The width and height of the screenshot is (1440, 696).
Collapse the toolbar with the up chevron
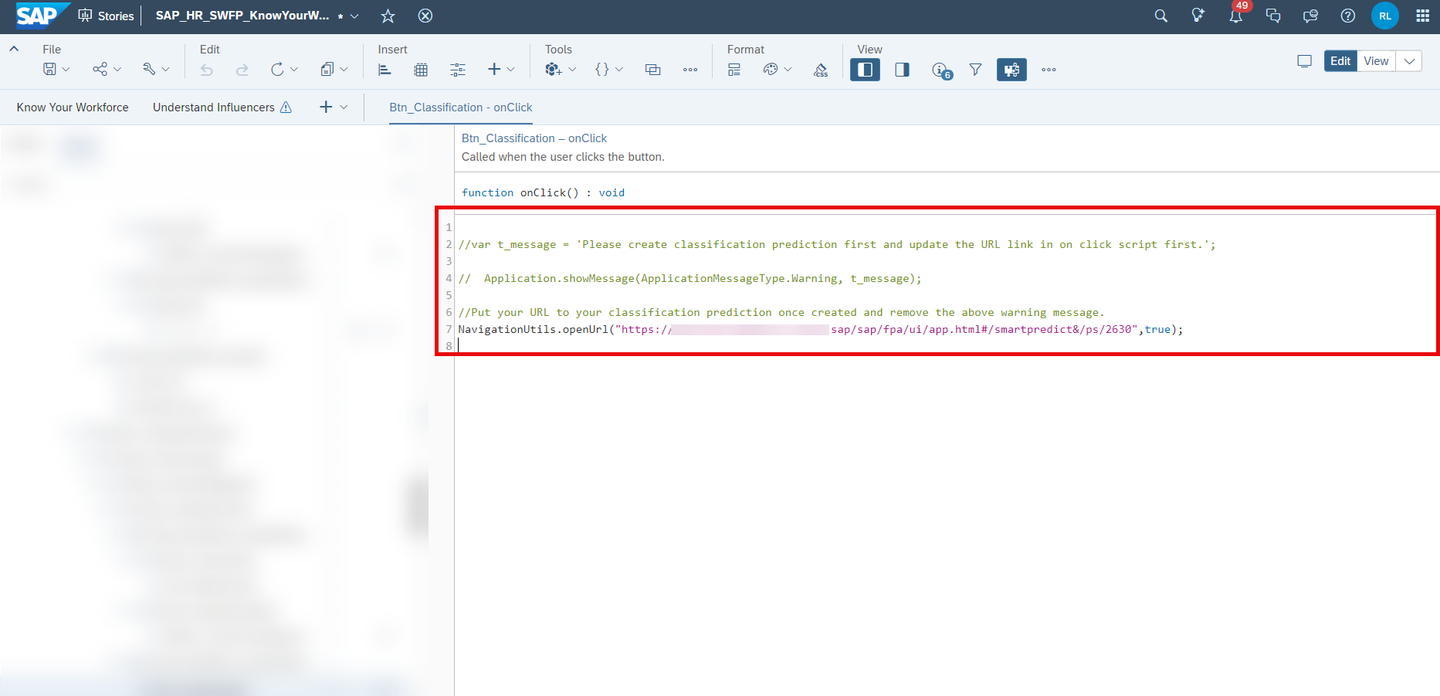click(14, 49)
